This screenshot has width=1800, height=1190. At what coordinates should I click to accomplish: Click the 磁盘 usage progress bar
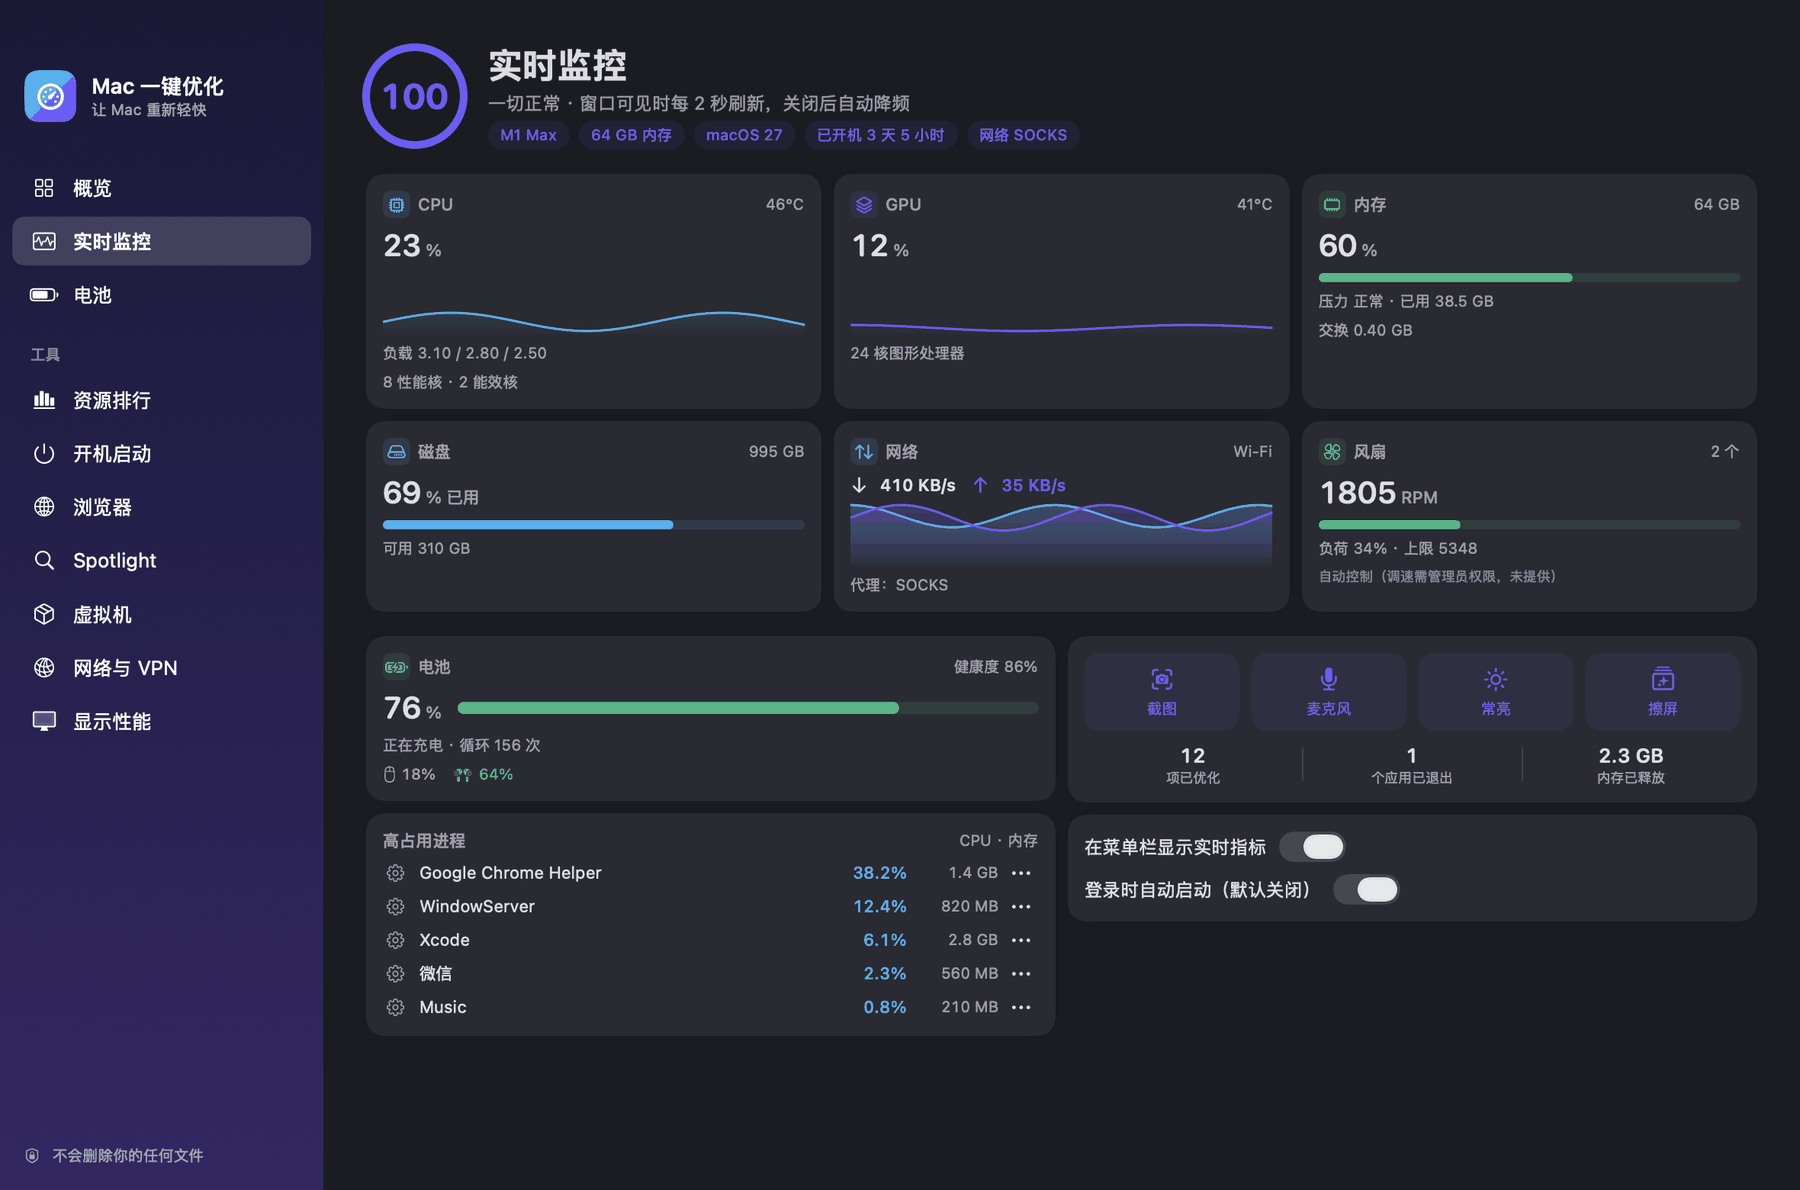coord(593,525)
